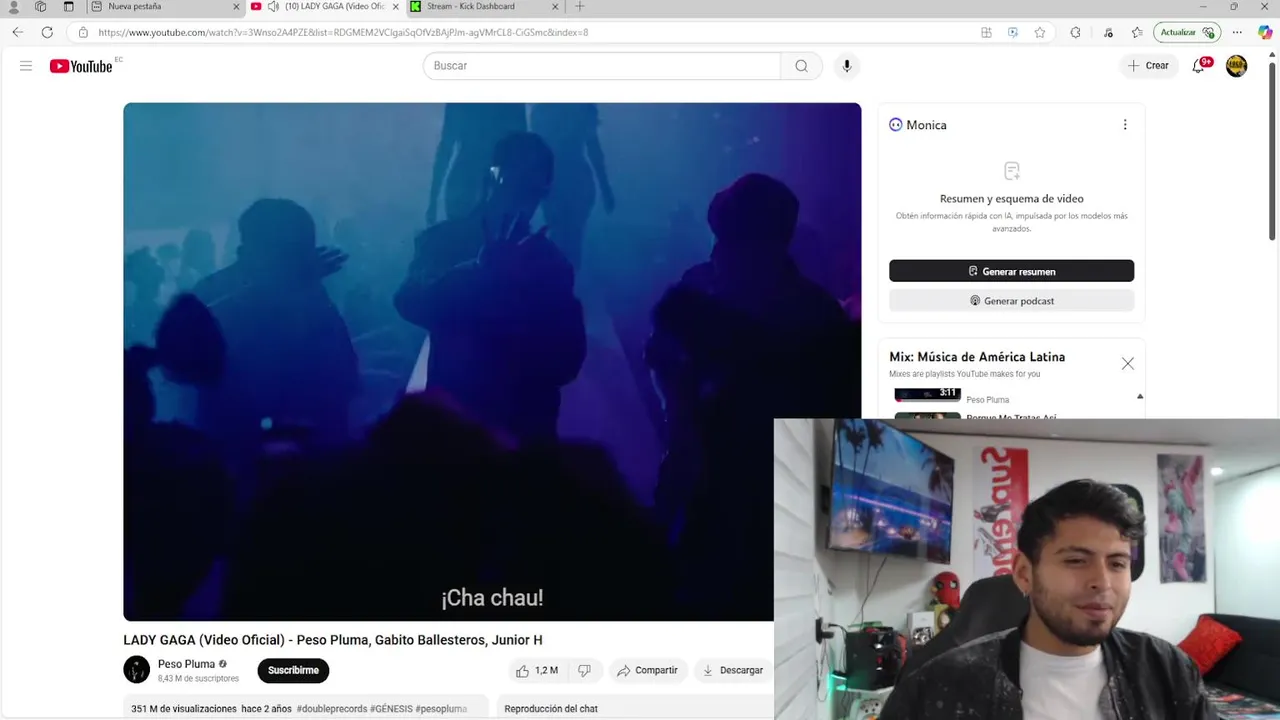Click the Suscribirme button

click(293, 671)
